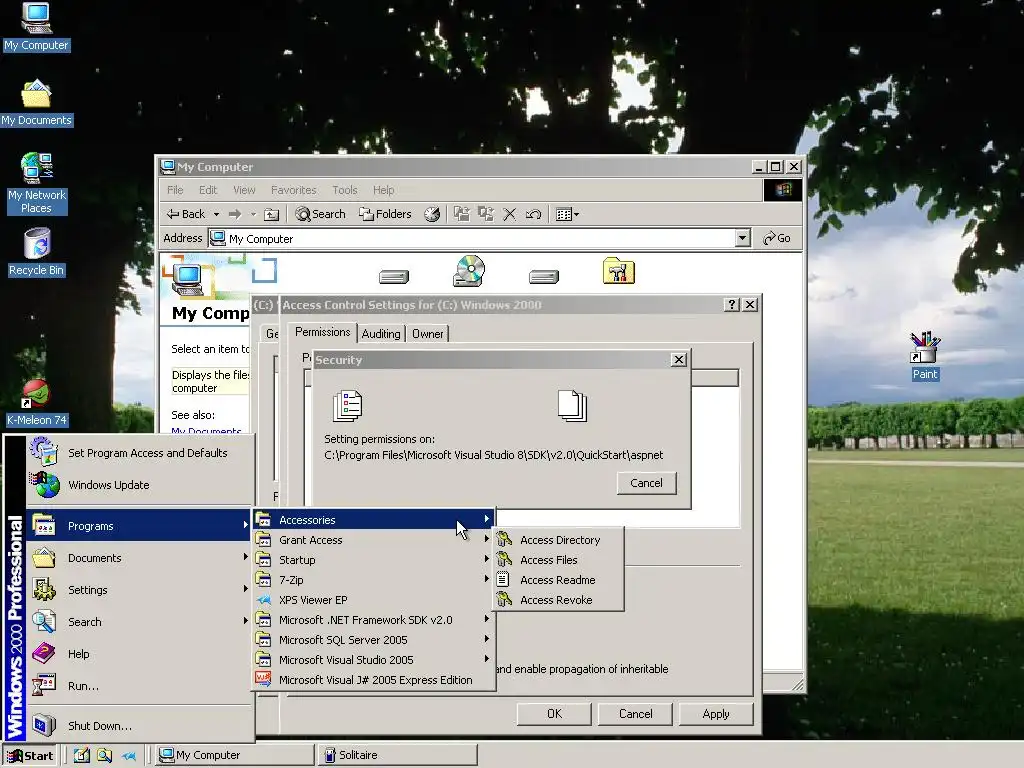
Task: Click the Up folder toolbar icon
Action: click(271, 214)
